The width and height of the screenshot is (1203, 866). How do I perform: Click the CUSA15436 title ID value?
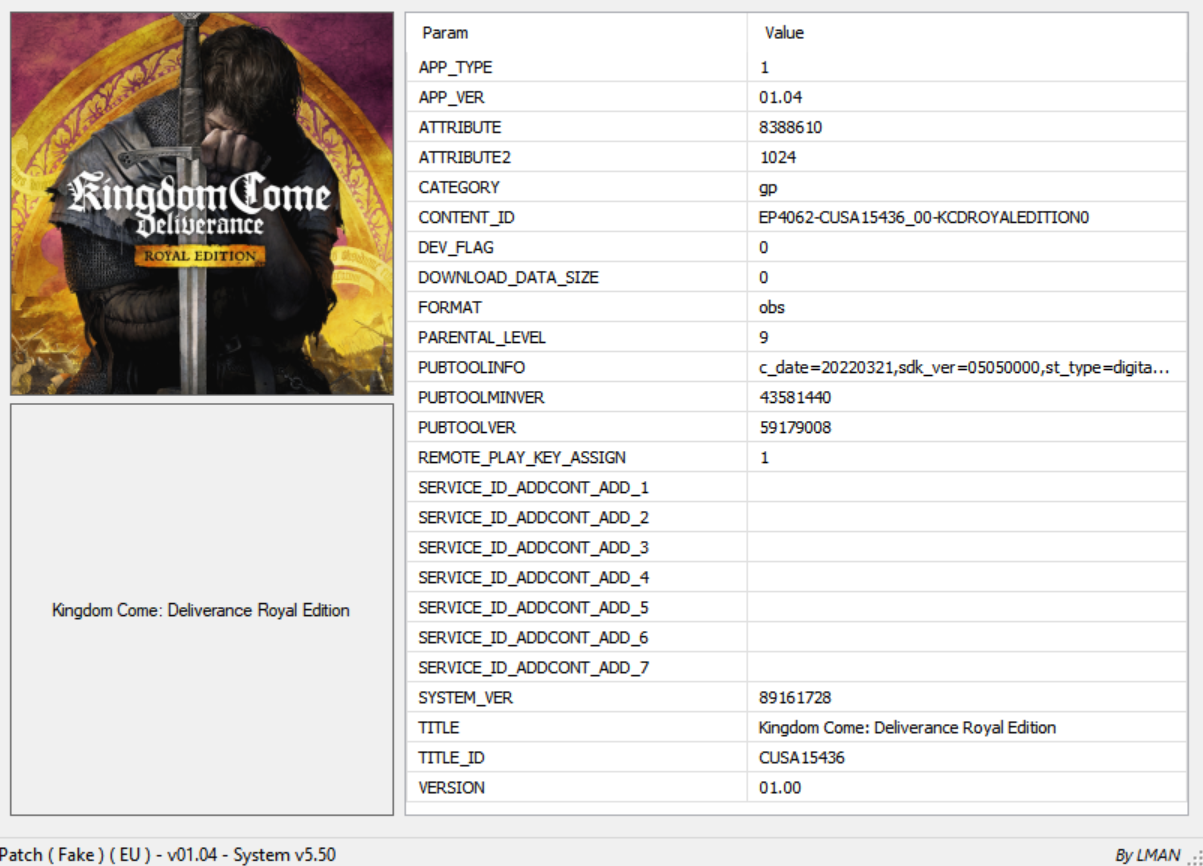point(802,757)
